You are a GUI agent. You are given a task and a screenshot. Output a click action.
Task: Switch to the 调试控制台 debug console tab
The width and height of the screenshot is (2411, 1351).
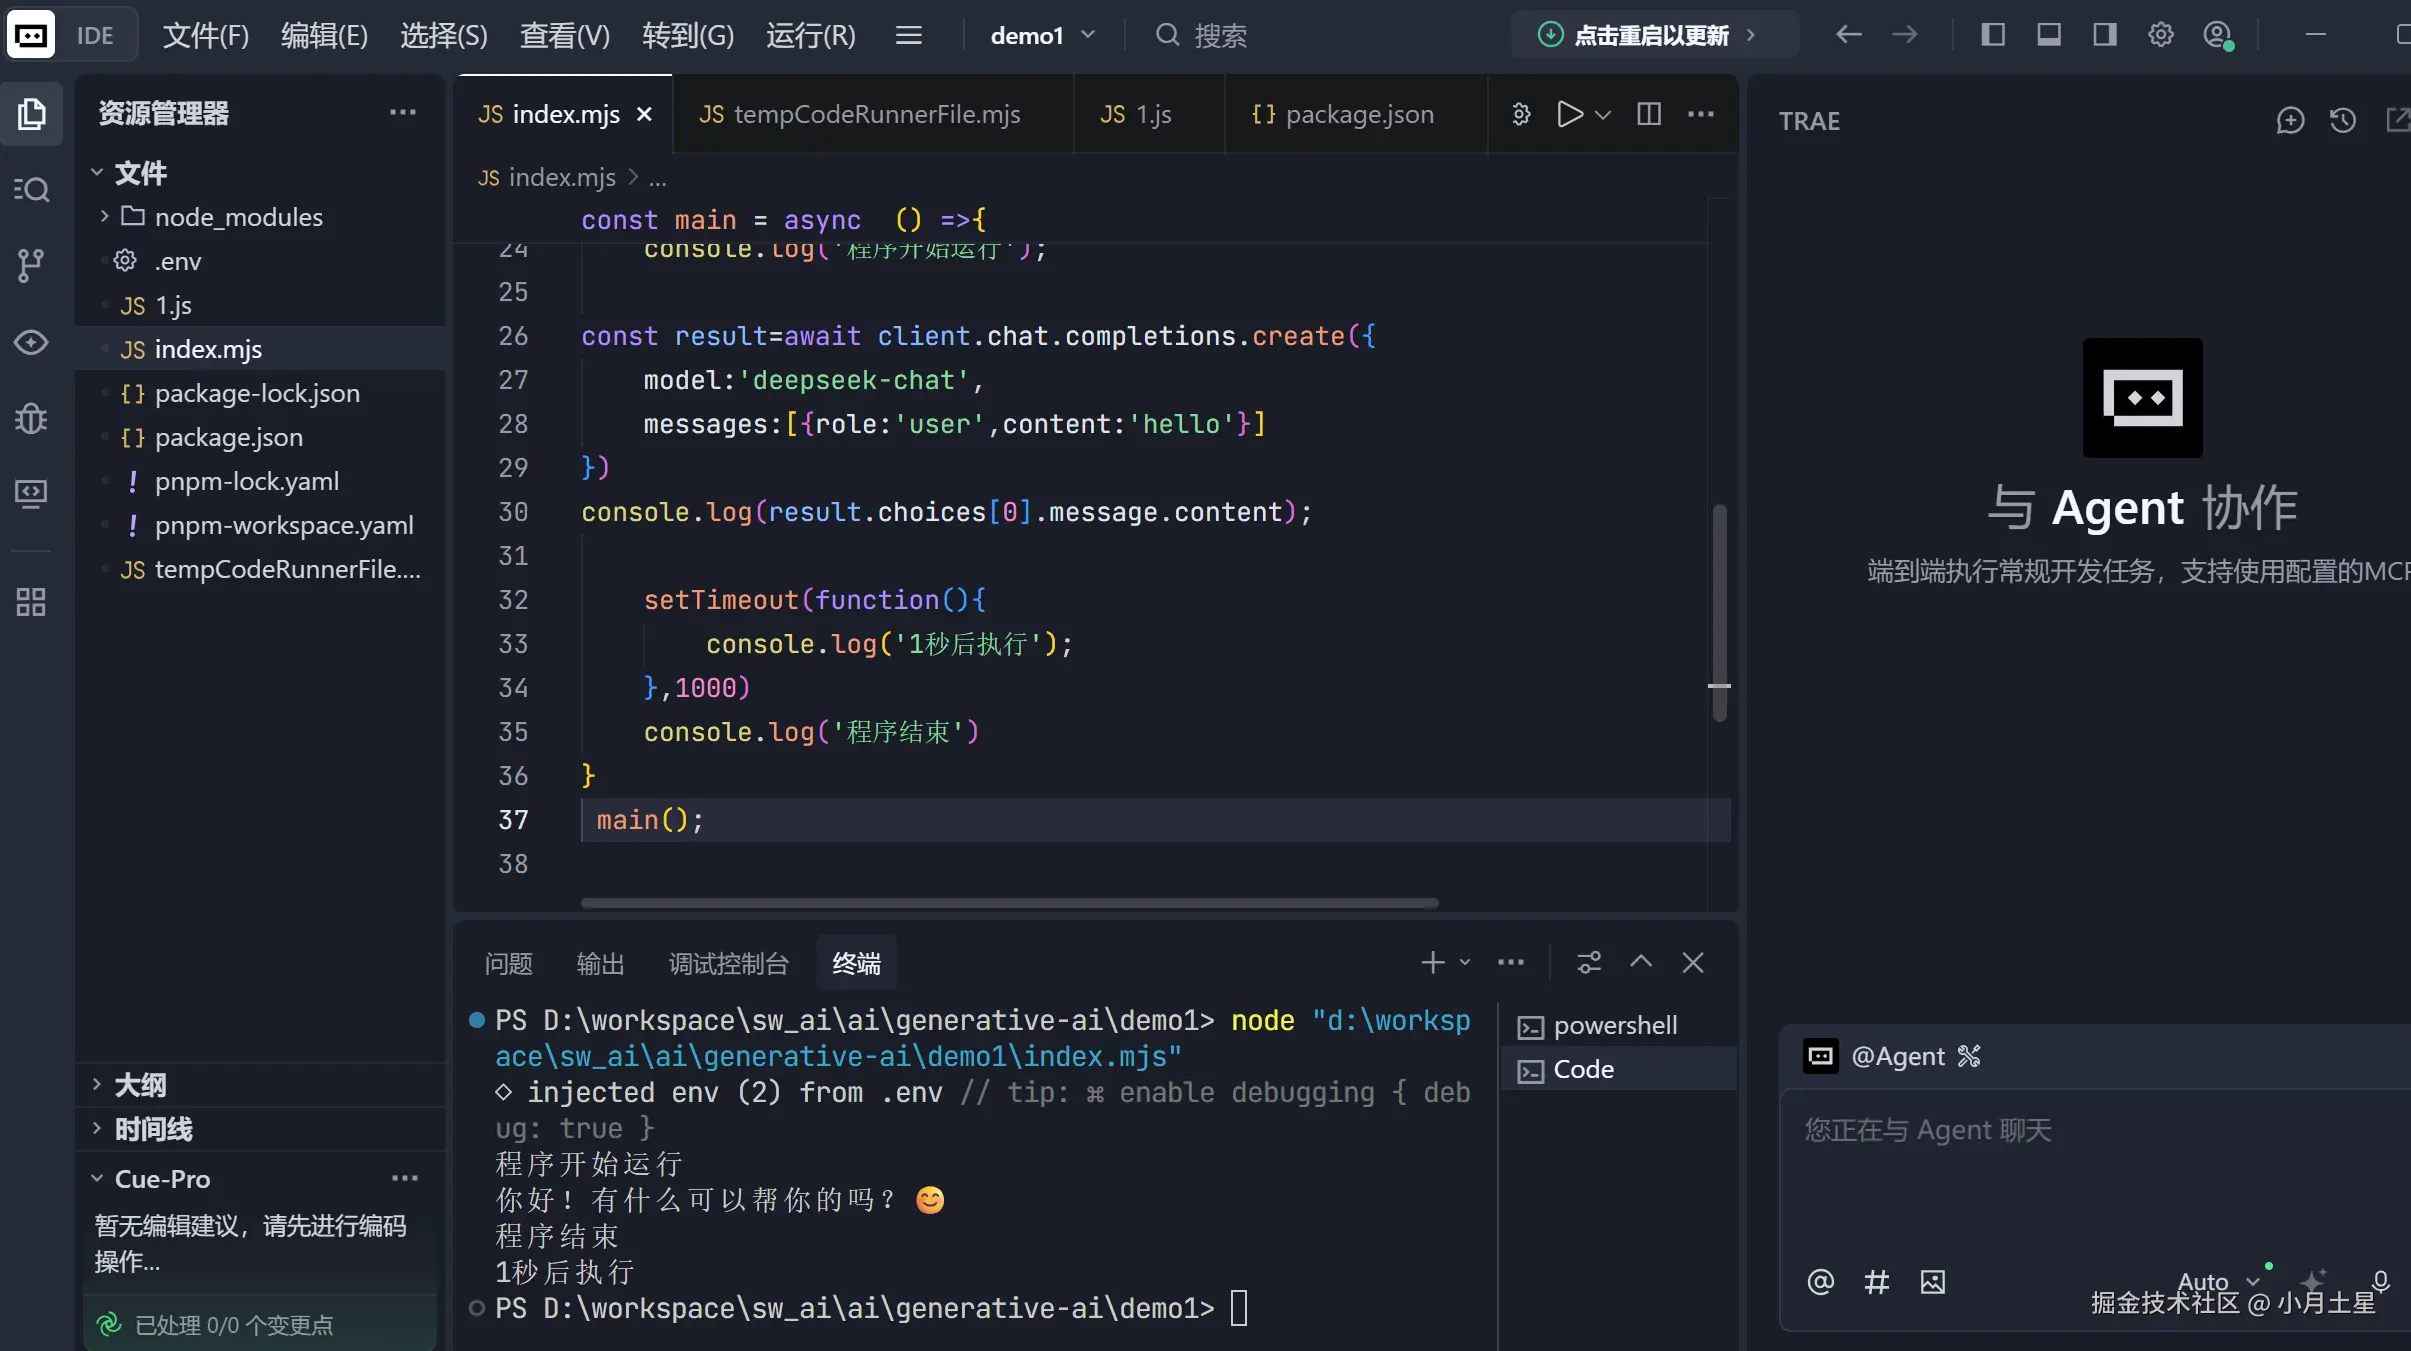pyautogui.click(x=728, y=963)
